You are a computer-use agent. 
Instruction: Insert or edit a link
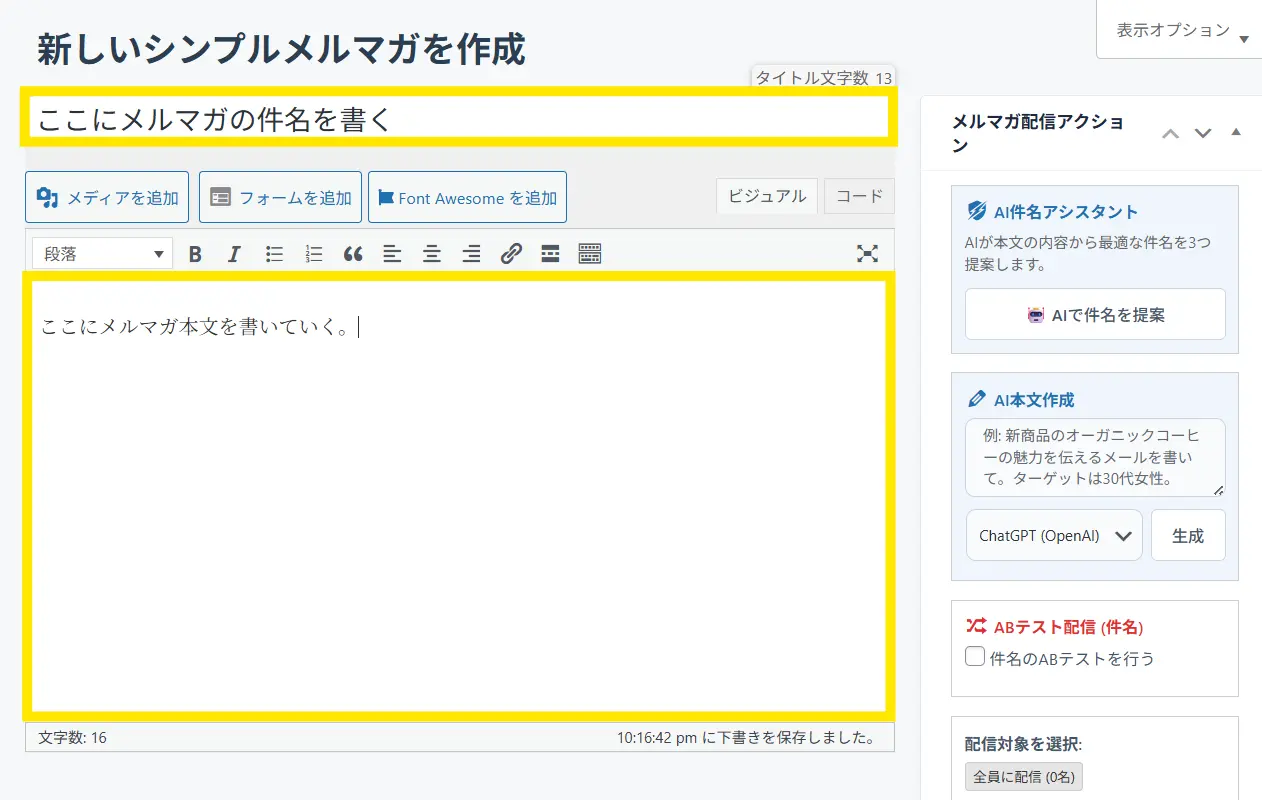tap(511, 254)
